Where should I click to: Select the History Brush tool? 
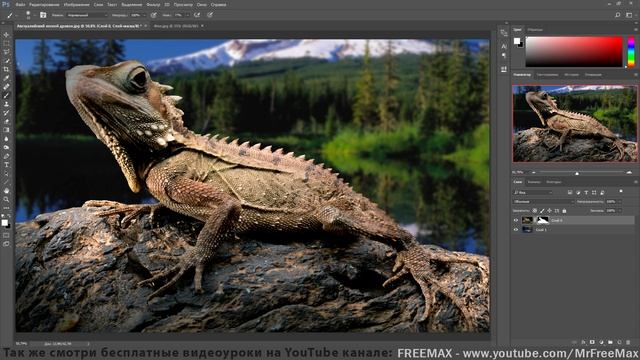point(6,113)
